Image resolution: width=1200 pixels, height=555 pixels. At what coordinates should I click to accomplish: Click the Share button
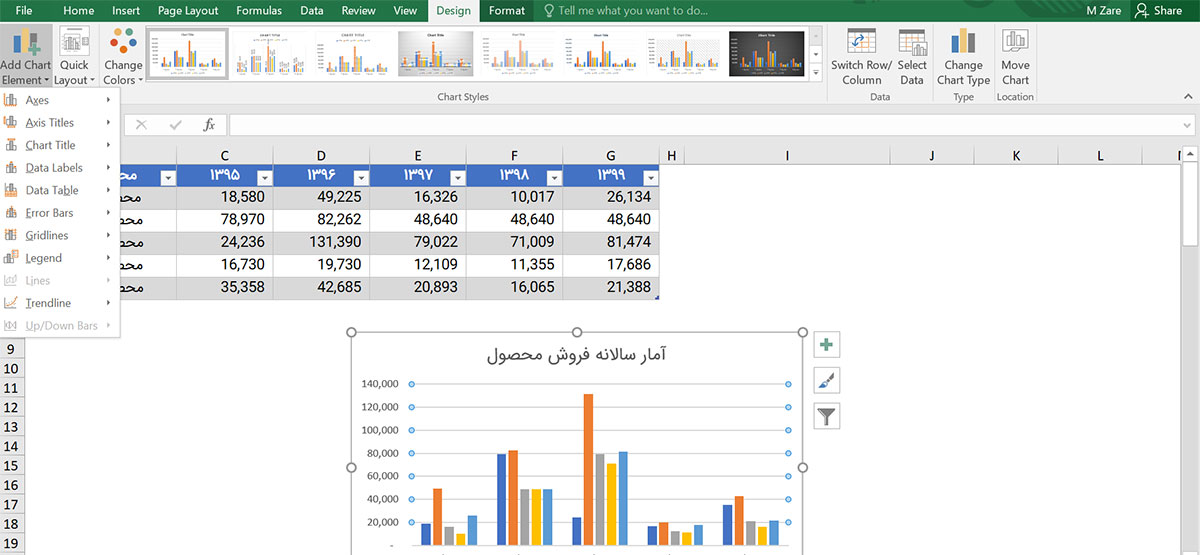pos(1158,11)
